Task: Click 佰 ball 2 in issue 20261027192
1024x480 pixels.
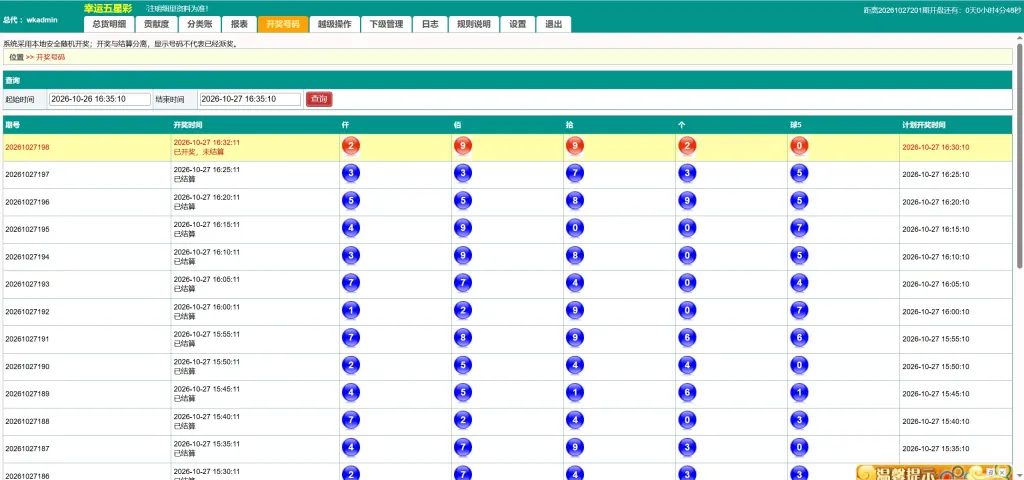Action: pos(463,311)
